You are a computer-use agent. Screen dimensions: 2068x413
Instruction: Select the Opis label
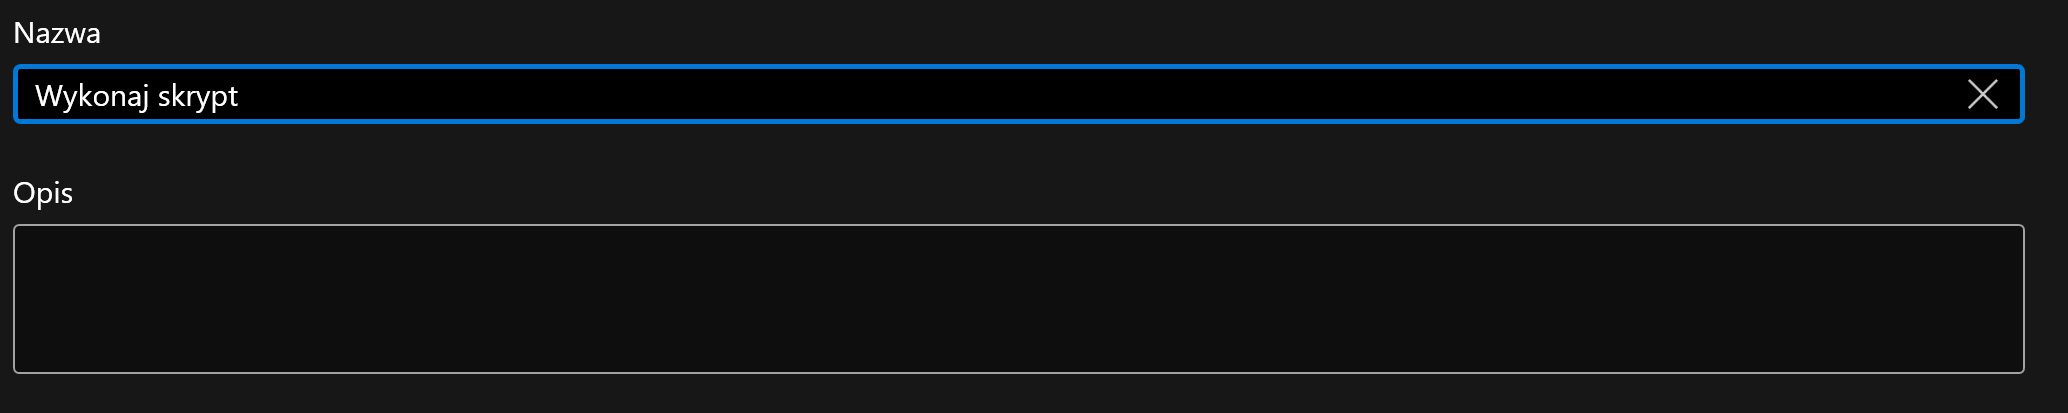pyautogui.click(x=43, y=192)
